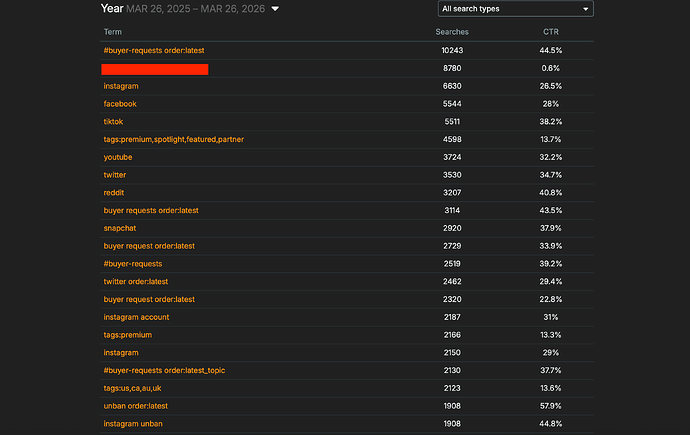Open the snapchat search term

(x=120, y=228)
